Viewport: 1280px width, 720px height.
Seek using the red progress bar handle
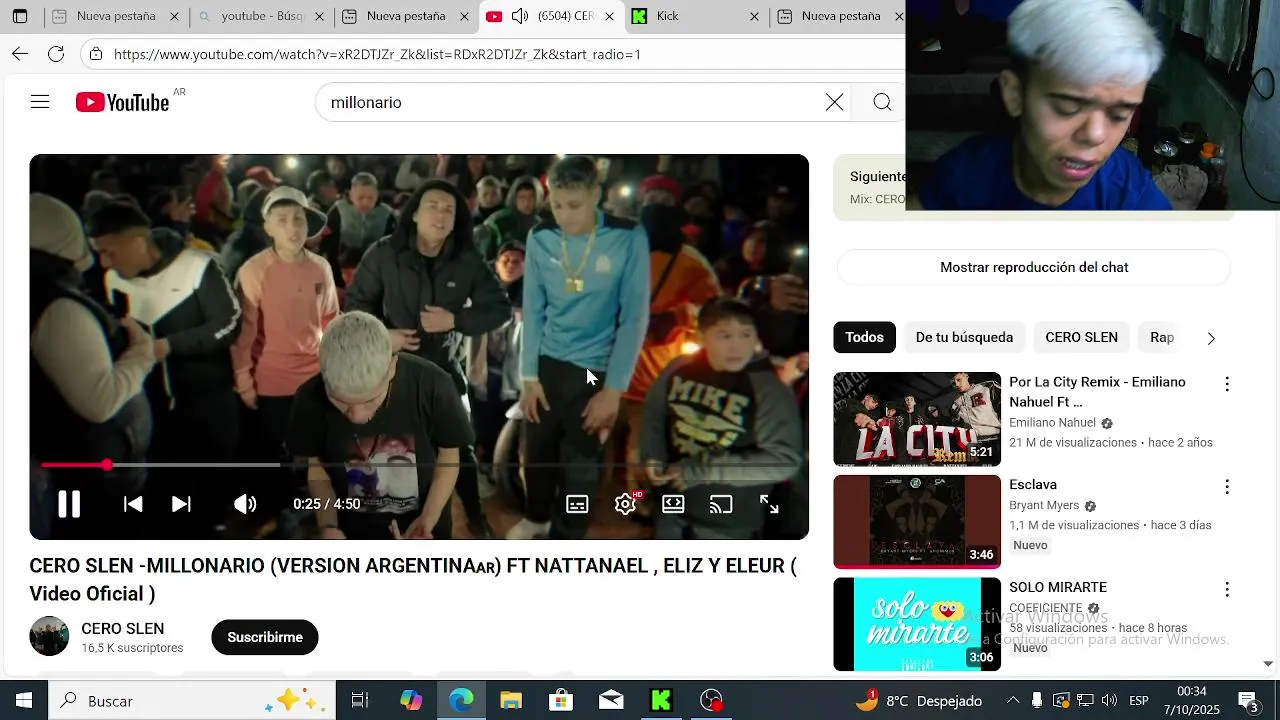107,465
